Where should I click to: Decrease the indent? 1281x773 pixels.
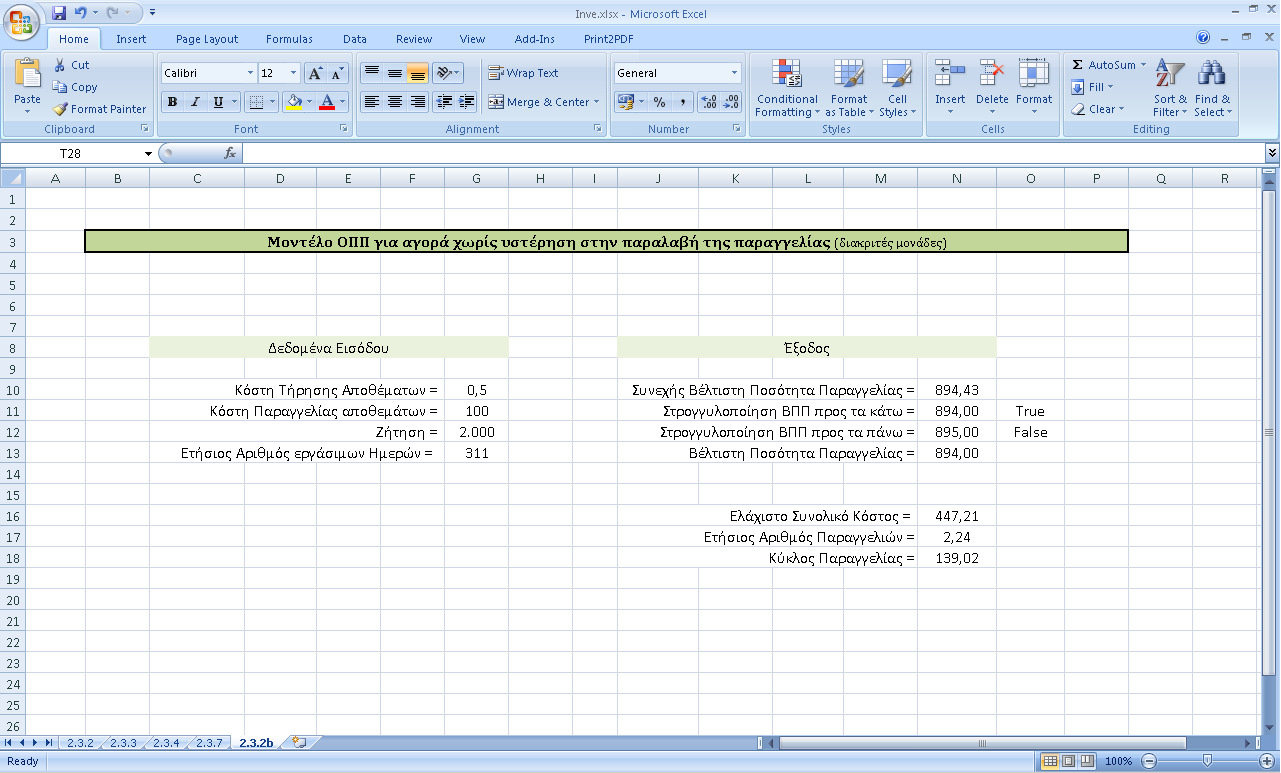(x=444, y=102)
